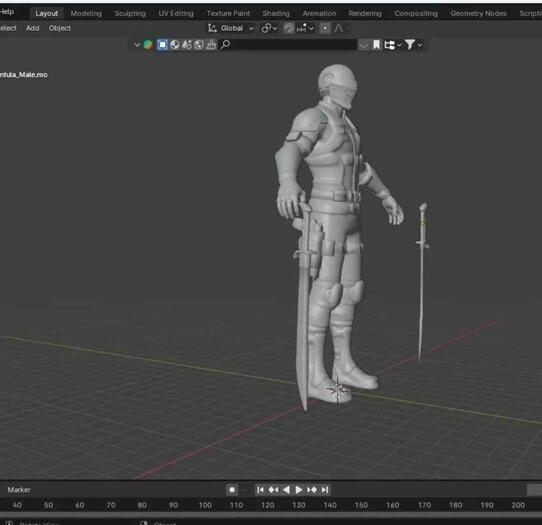Play the animation forward
The height and width of the screenshot is (525, 542).
[x=299, y=490]
